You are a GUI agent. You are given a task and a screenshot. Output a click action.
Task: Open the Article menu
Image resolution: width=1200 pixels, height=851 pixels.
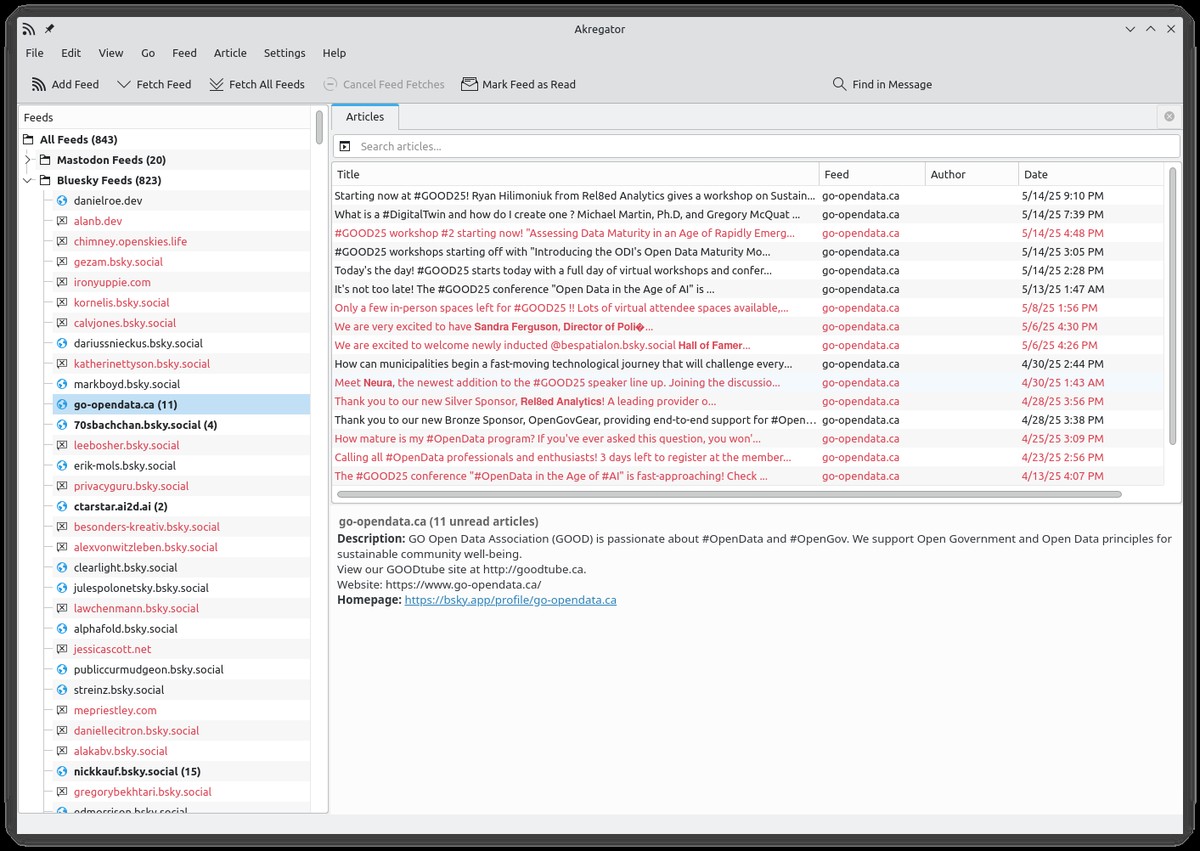[230, 53]
